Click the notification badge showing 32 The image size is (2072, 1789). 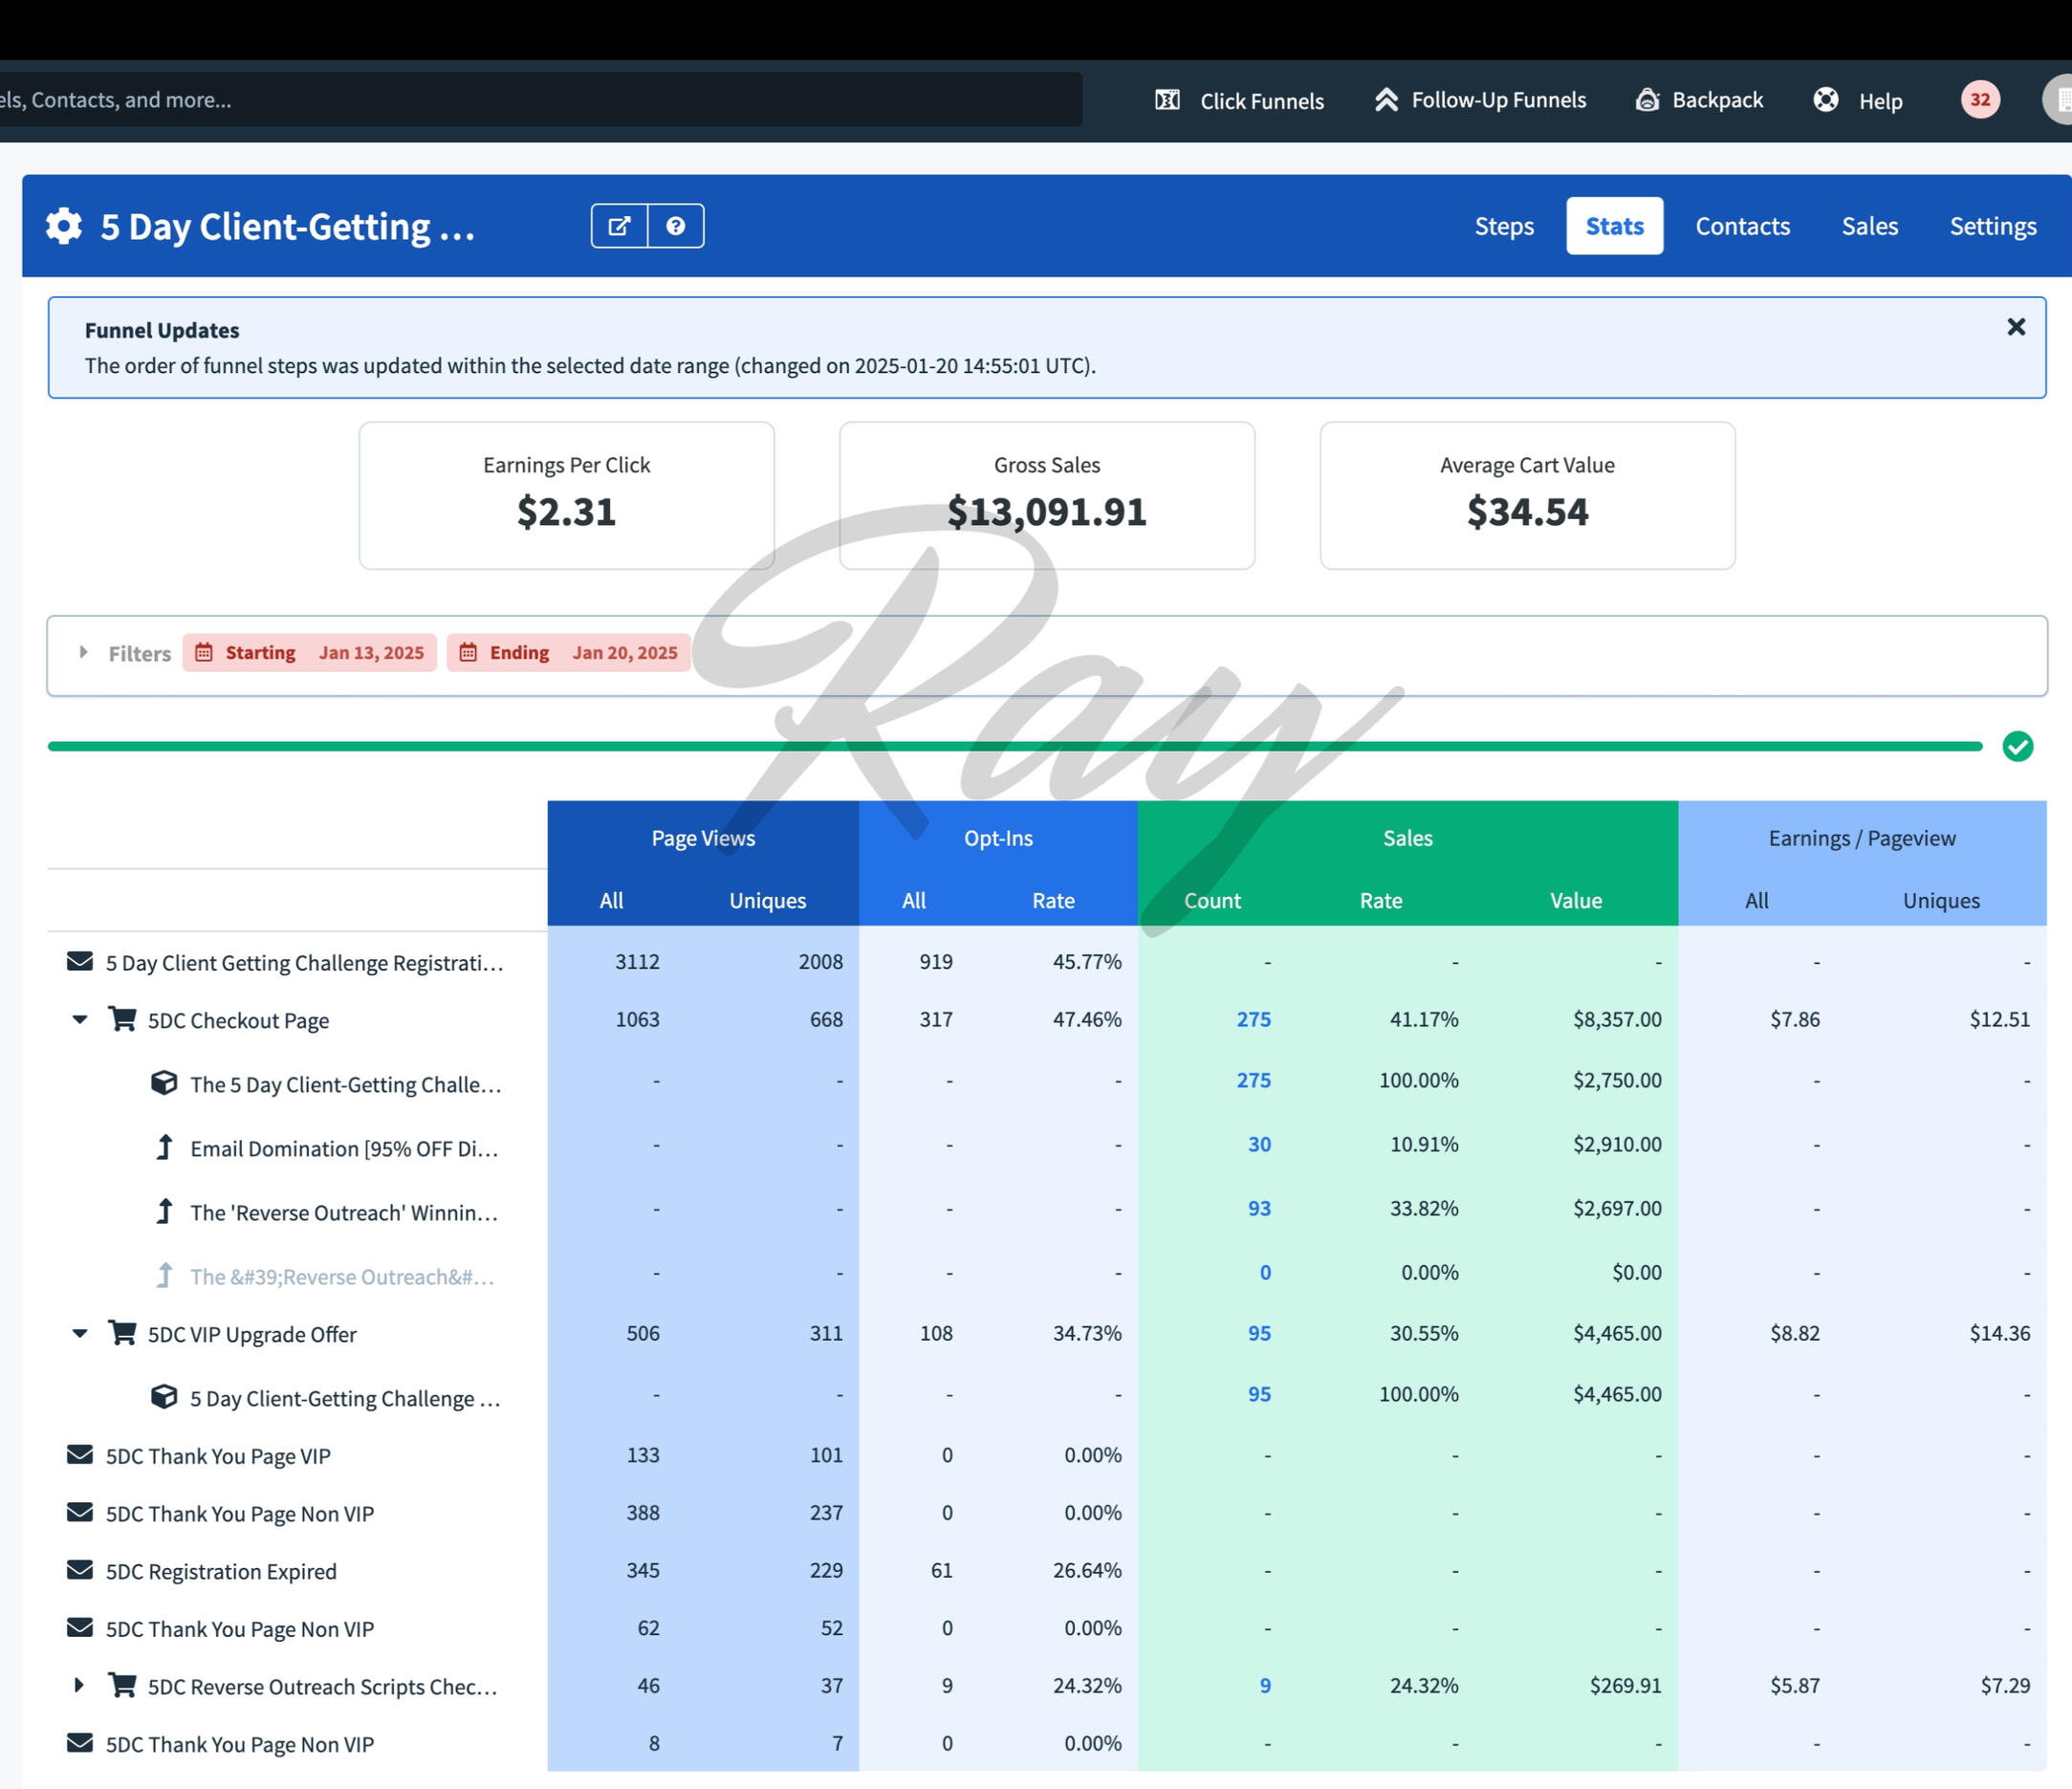coord(1979,100)
